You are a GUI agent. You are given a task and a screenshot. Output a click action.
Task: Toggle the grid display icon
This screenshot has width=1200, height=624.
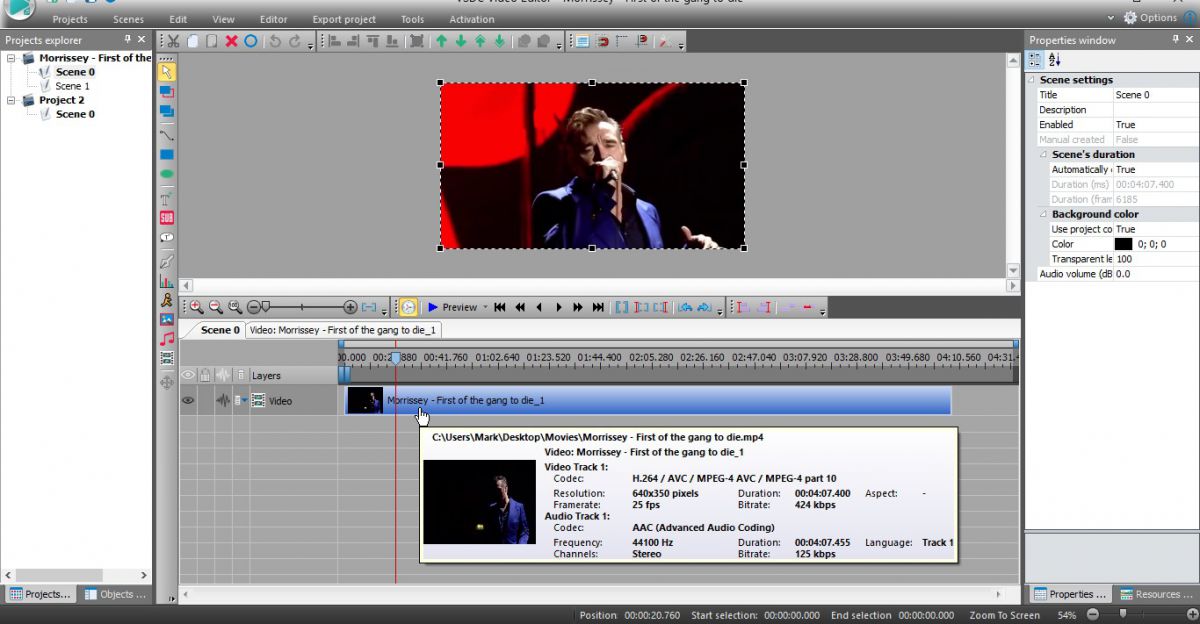point(582,41)
